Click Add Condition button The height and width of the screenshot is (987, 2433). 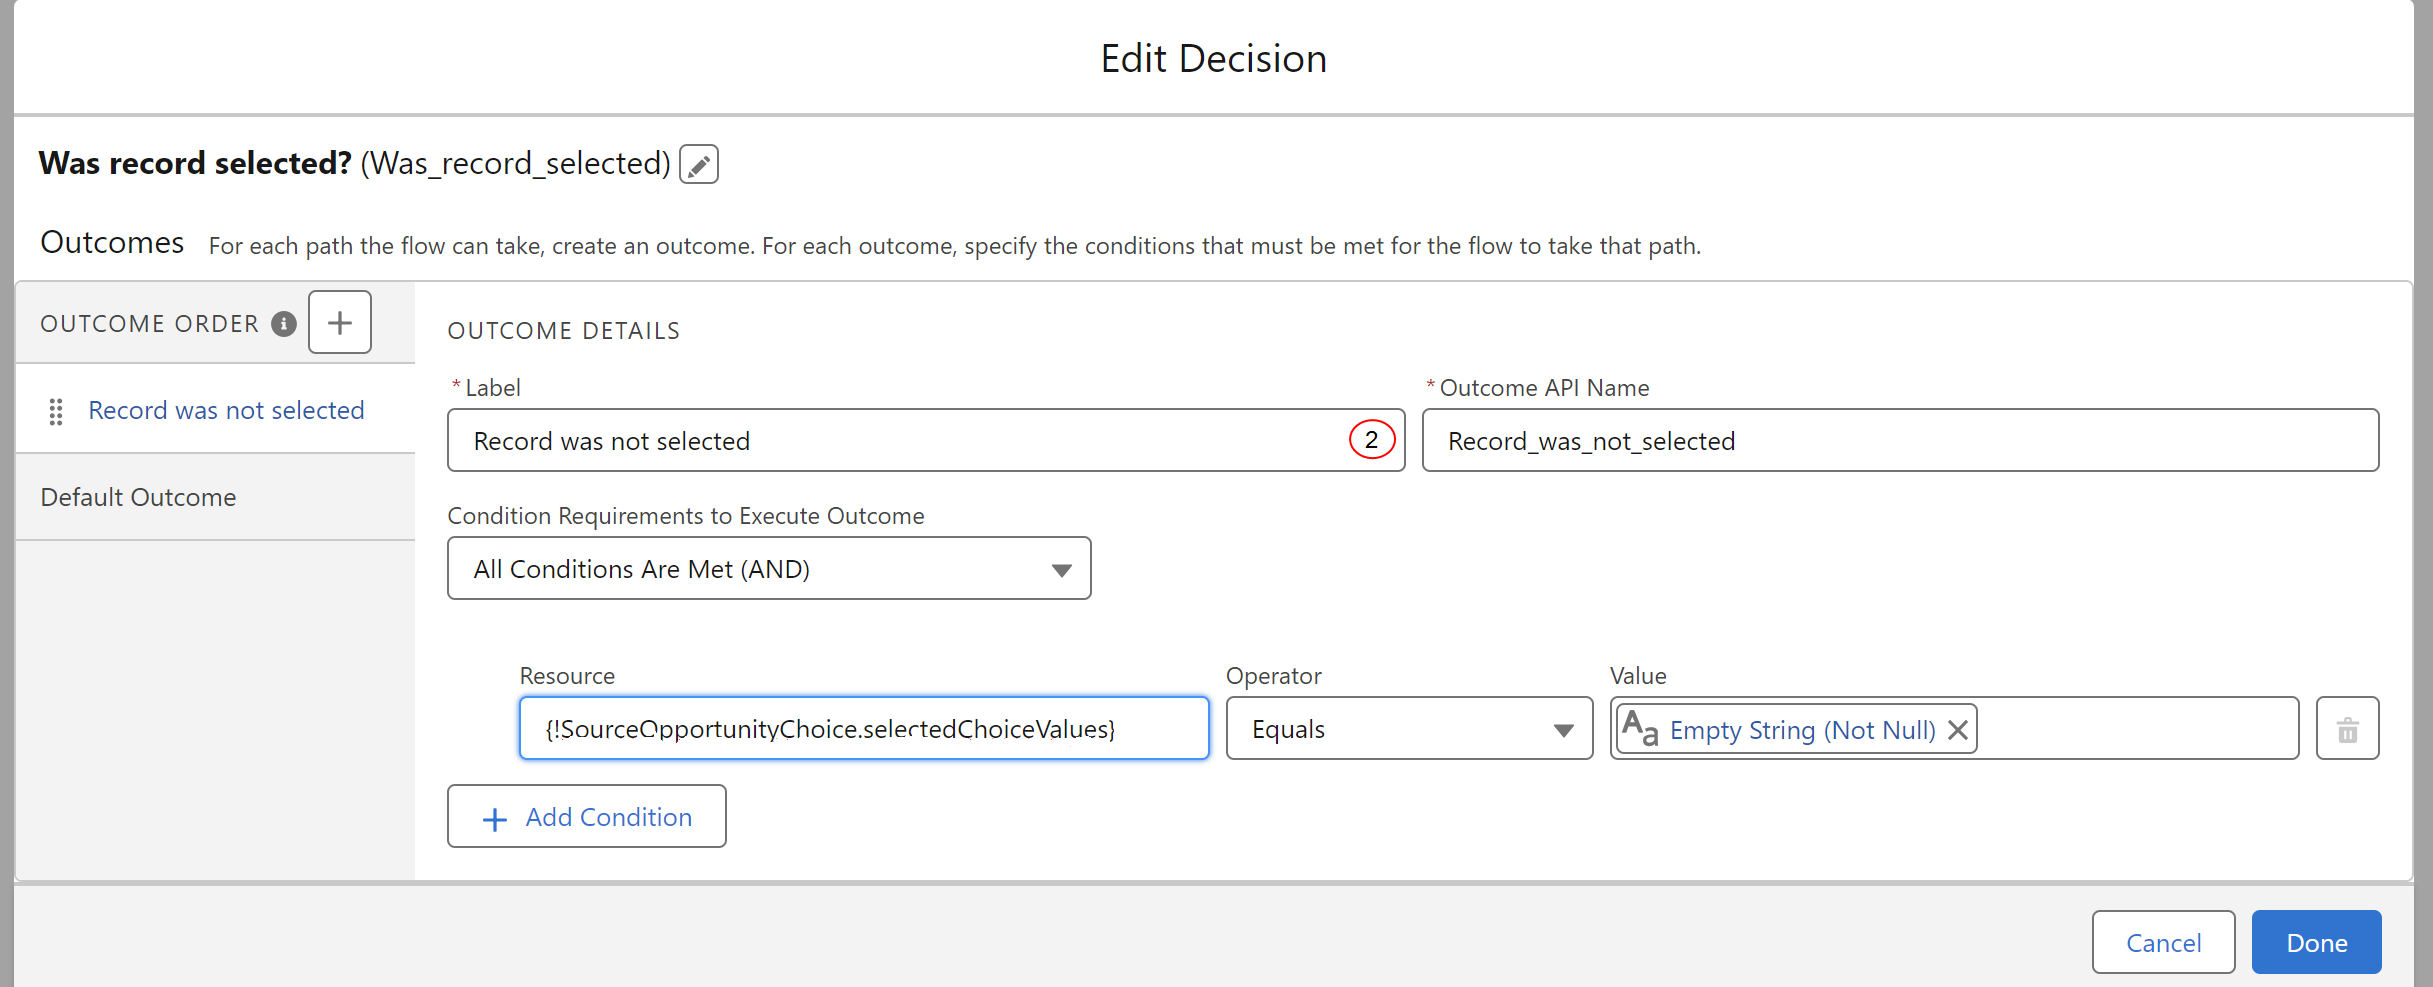(x=587, y=817)
